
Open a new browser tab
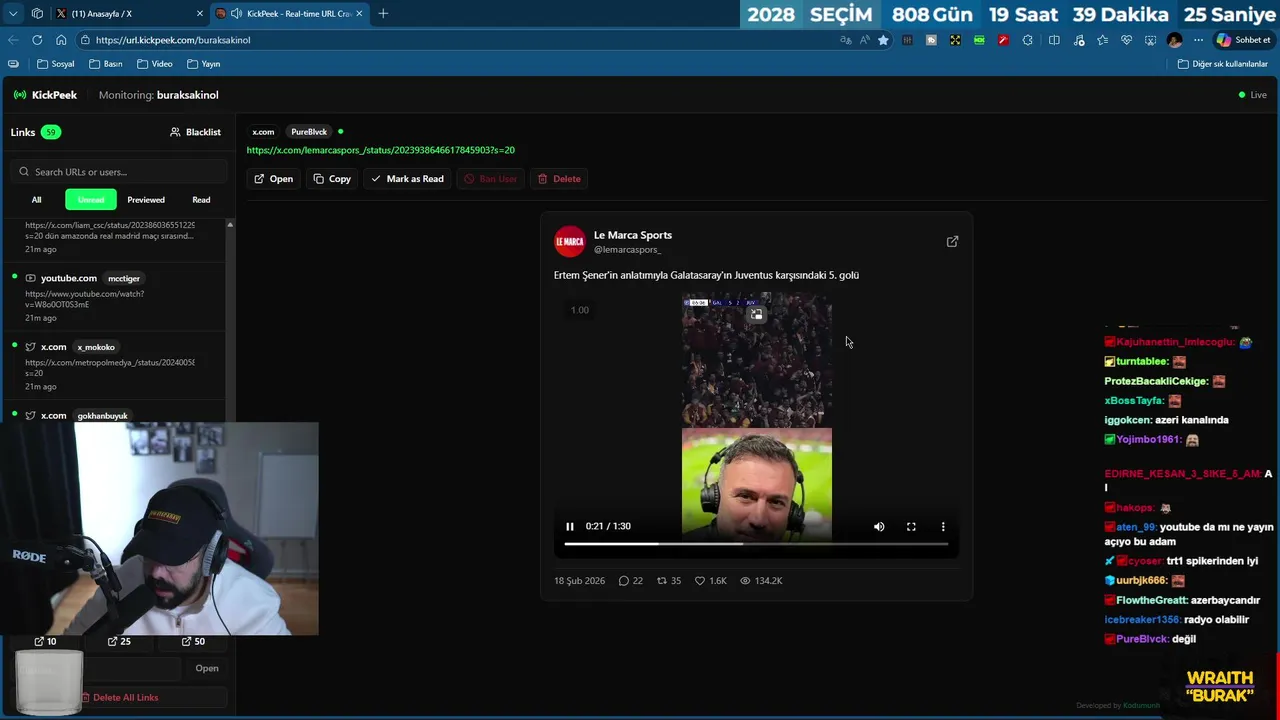383,13
